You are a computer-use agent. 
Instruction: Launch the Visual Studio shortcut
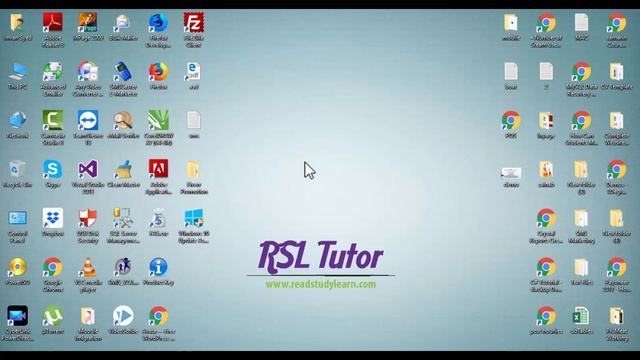(x=88, y=169)
